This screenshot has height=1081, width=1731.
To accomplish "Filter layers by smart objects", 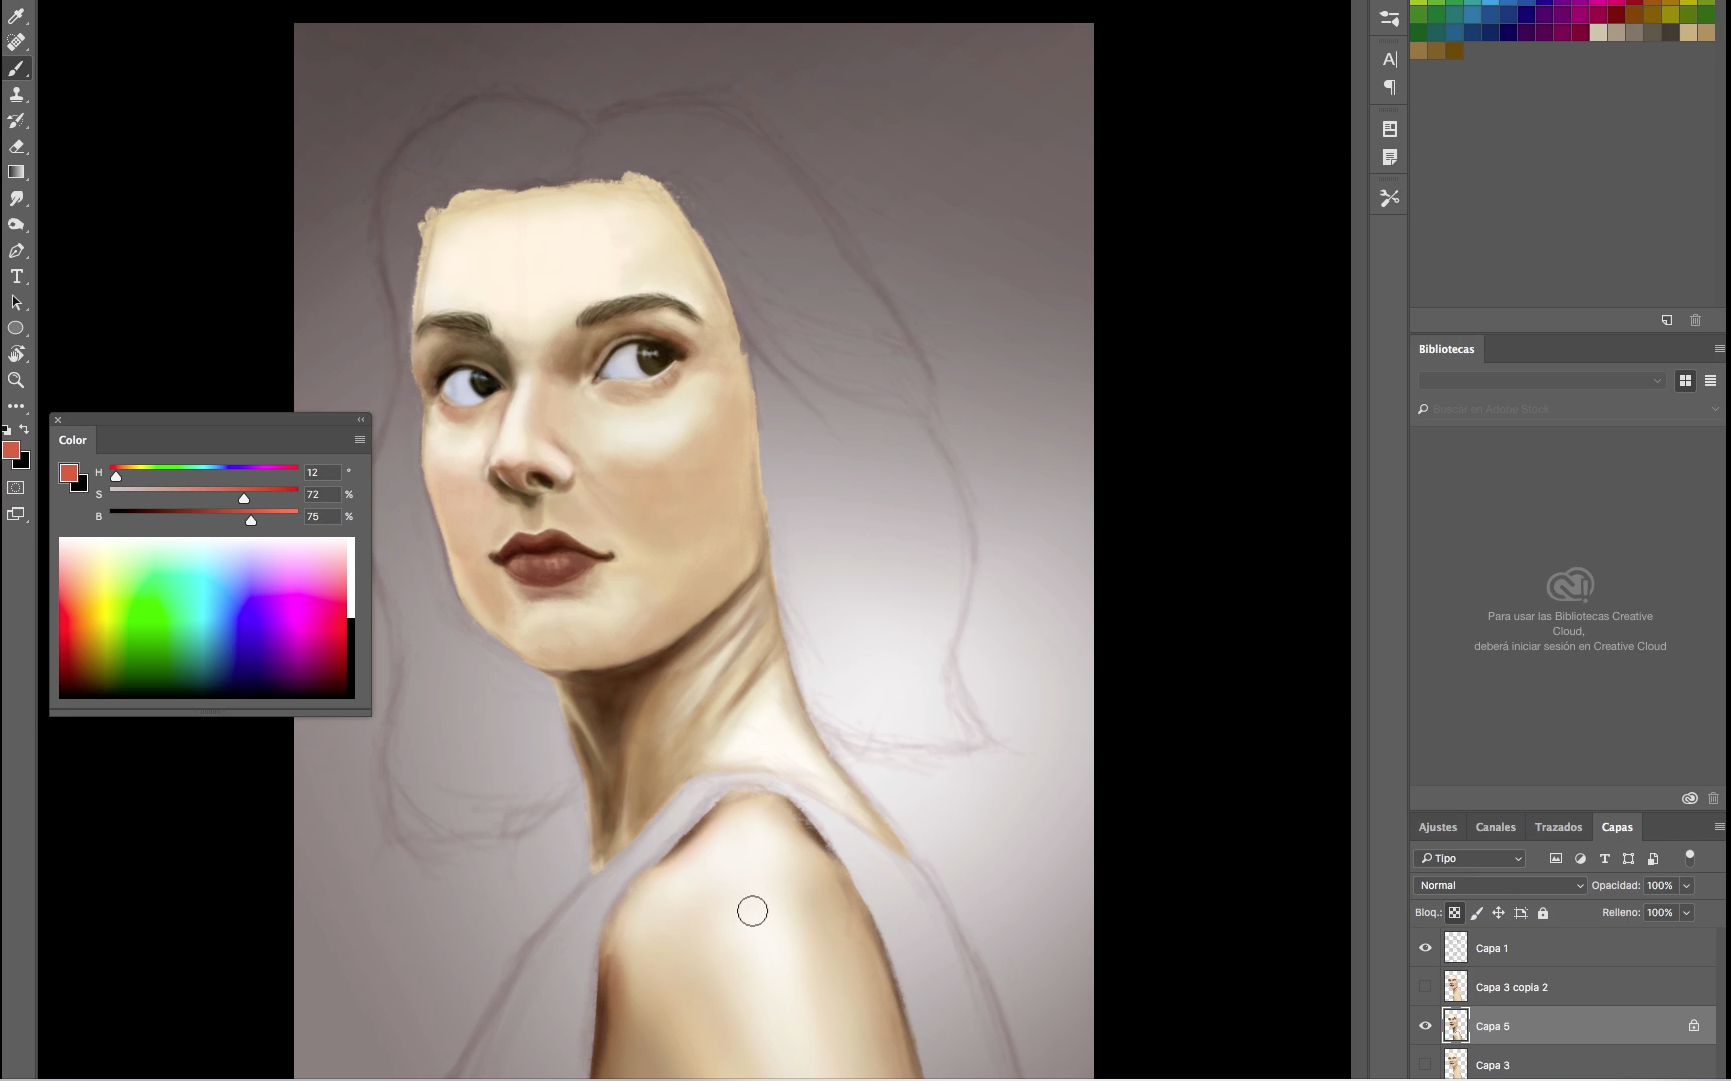I will [x=1653, y=858].
